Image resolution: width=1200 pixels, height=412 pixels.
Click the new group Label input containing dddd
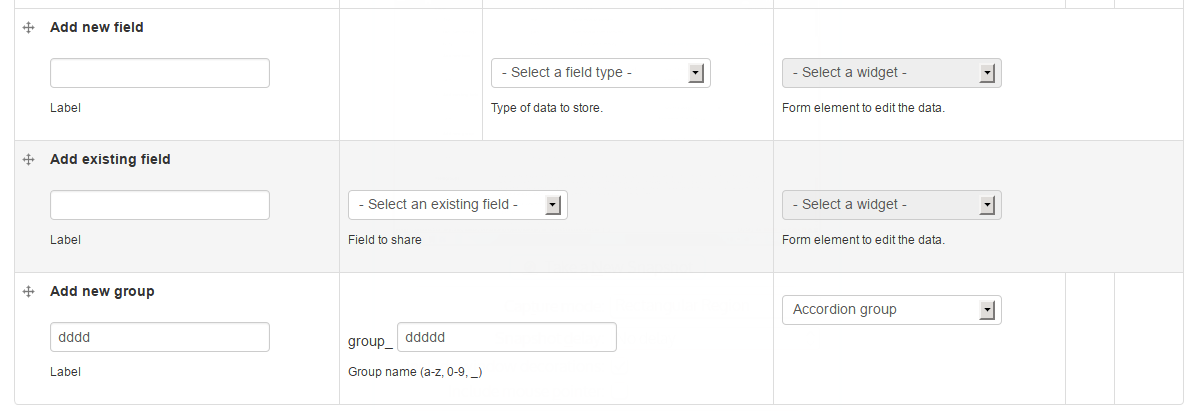point(160,337)
